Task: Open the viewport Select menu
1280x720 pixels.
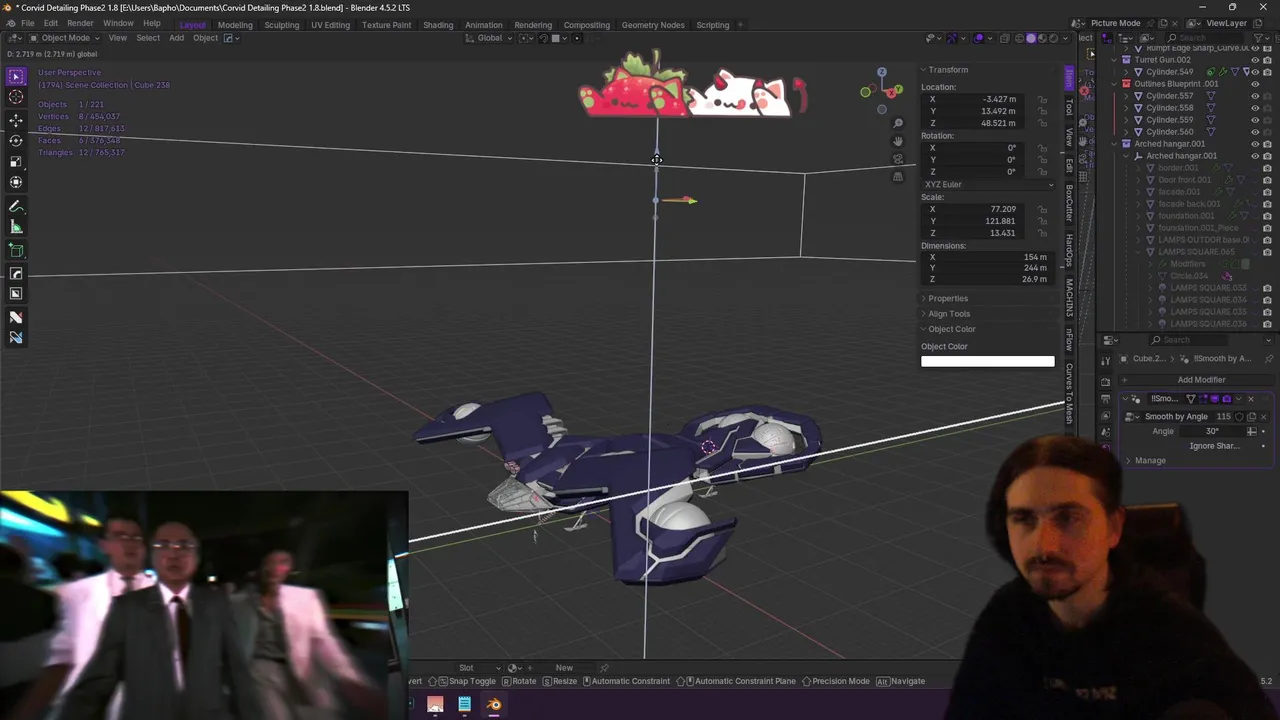Action: click(148, 38)
